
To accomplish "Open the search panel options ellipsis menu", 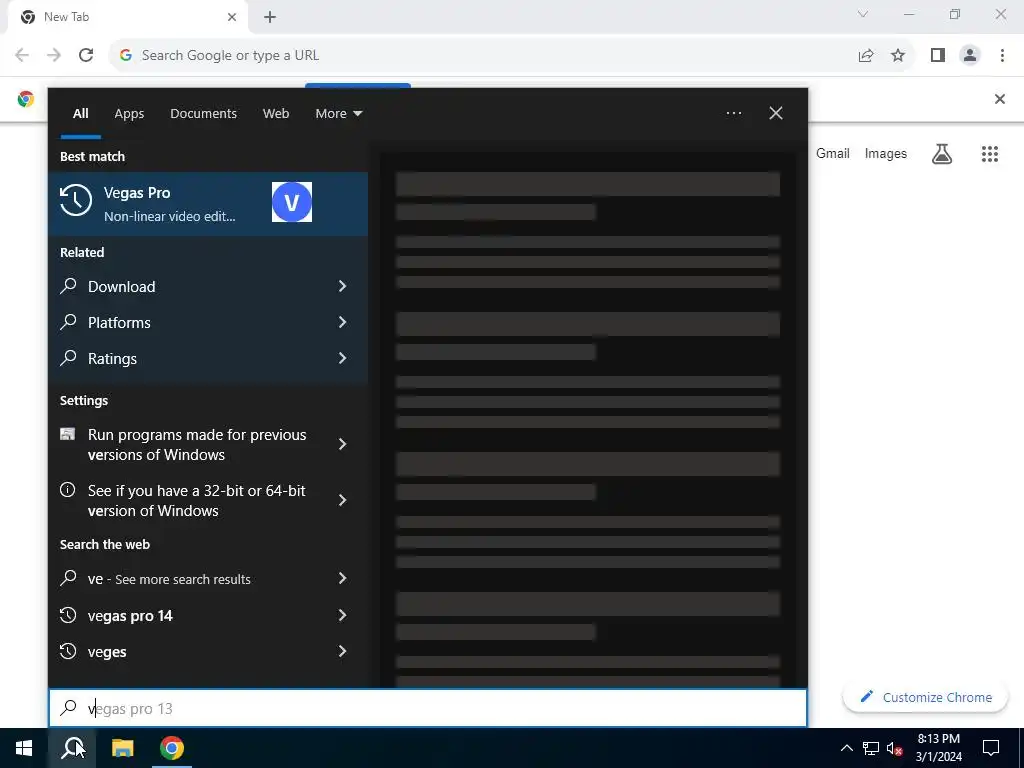I will pos(733,113).
